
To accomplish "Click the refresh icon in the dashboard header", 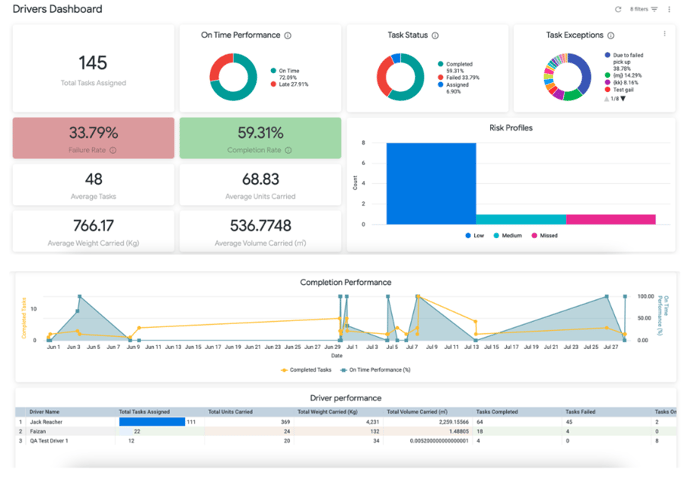I will tap(618, 9).
